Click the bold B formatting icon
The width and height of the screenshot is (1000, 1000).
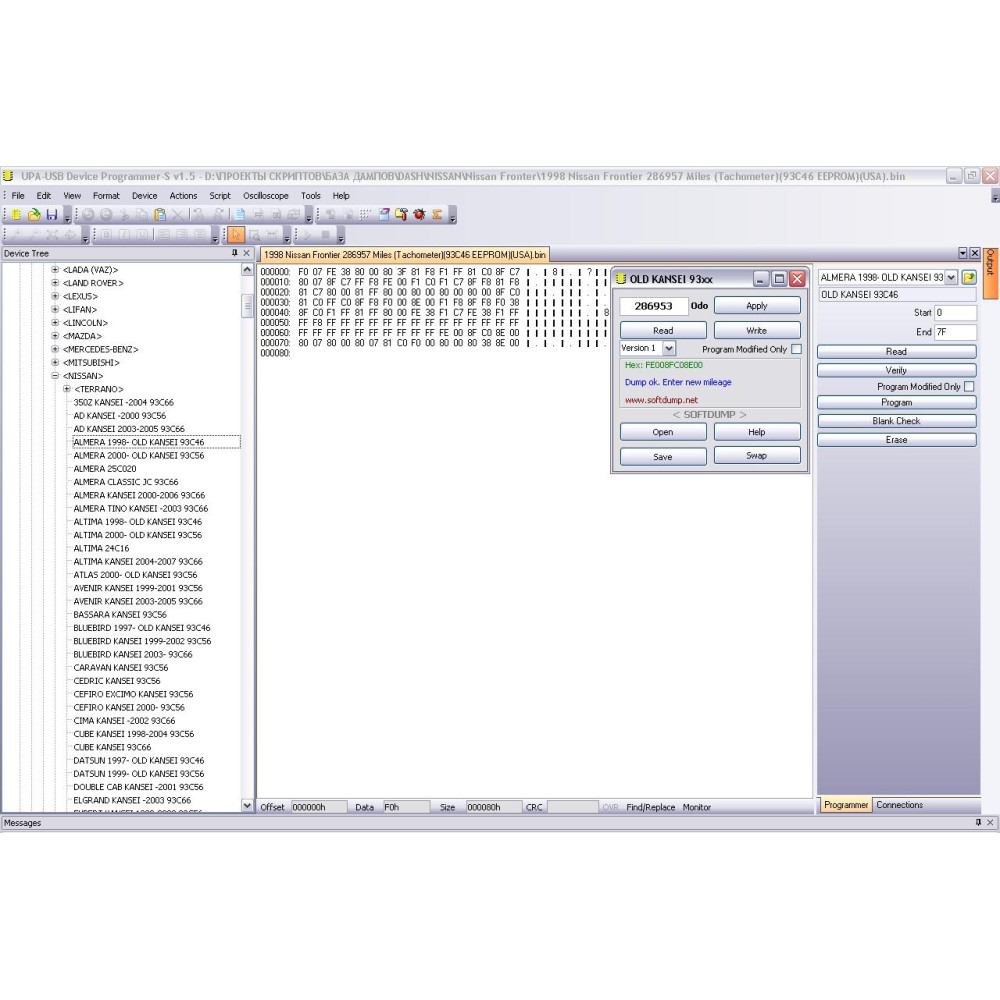point(107,235)
